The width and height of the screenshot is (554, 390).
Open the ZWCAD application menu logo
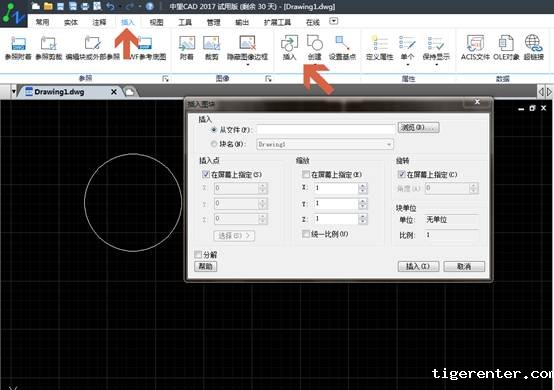(13, 14)
